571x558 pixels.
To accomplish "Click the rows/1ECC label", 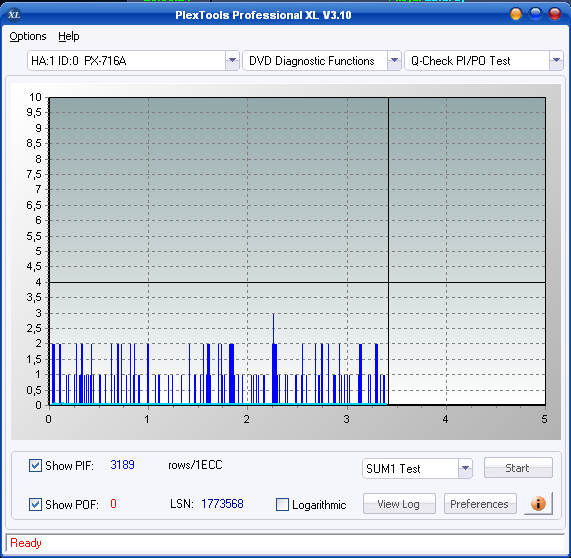I will point(195,465).
